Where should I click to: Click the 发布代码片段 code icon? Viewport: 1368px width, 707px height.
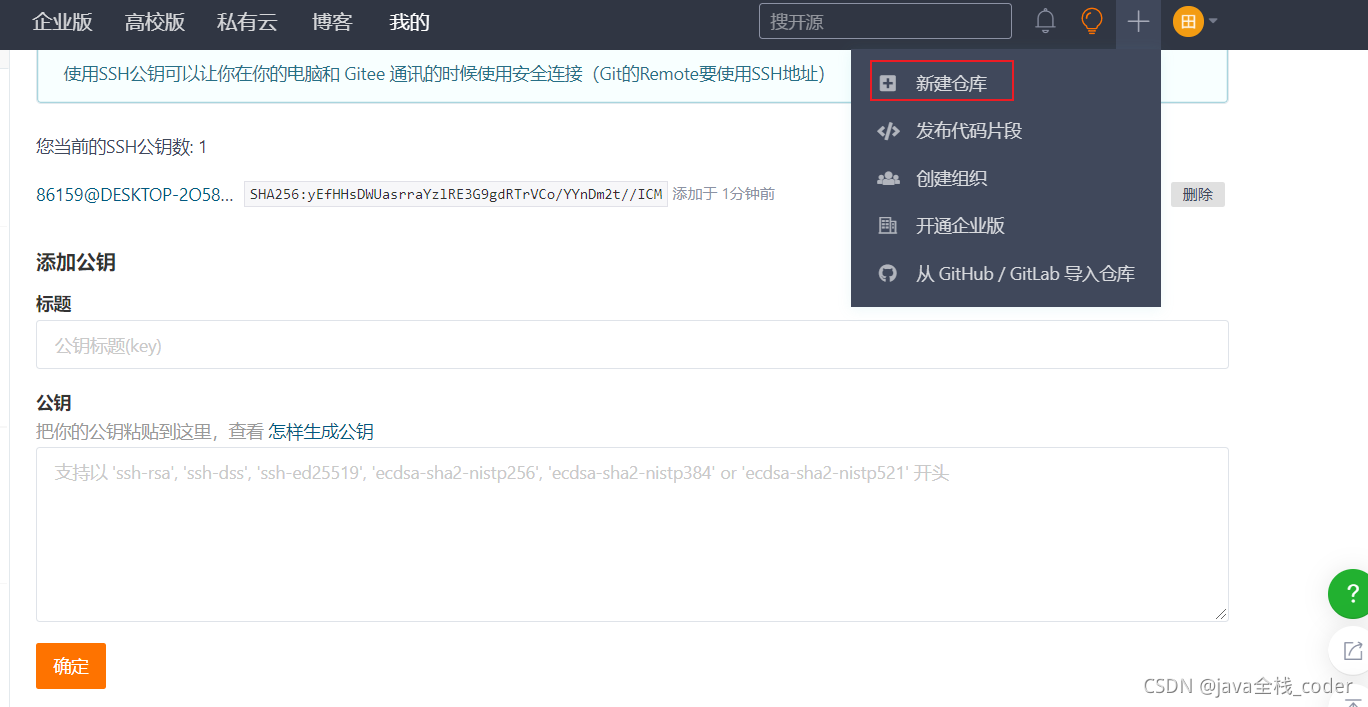[888, 131]
